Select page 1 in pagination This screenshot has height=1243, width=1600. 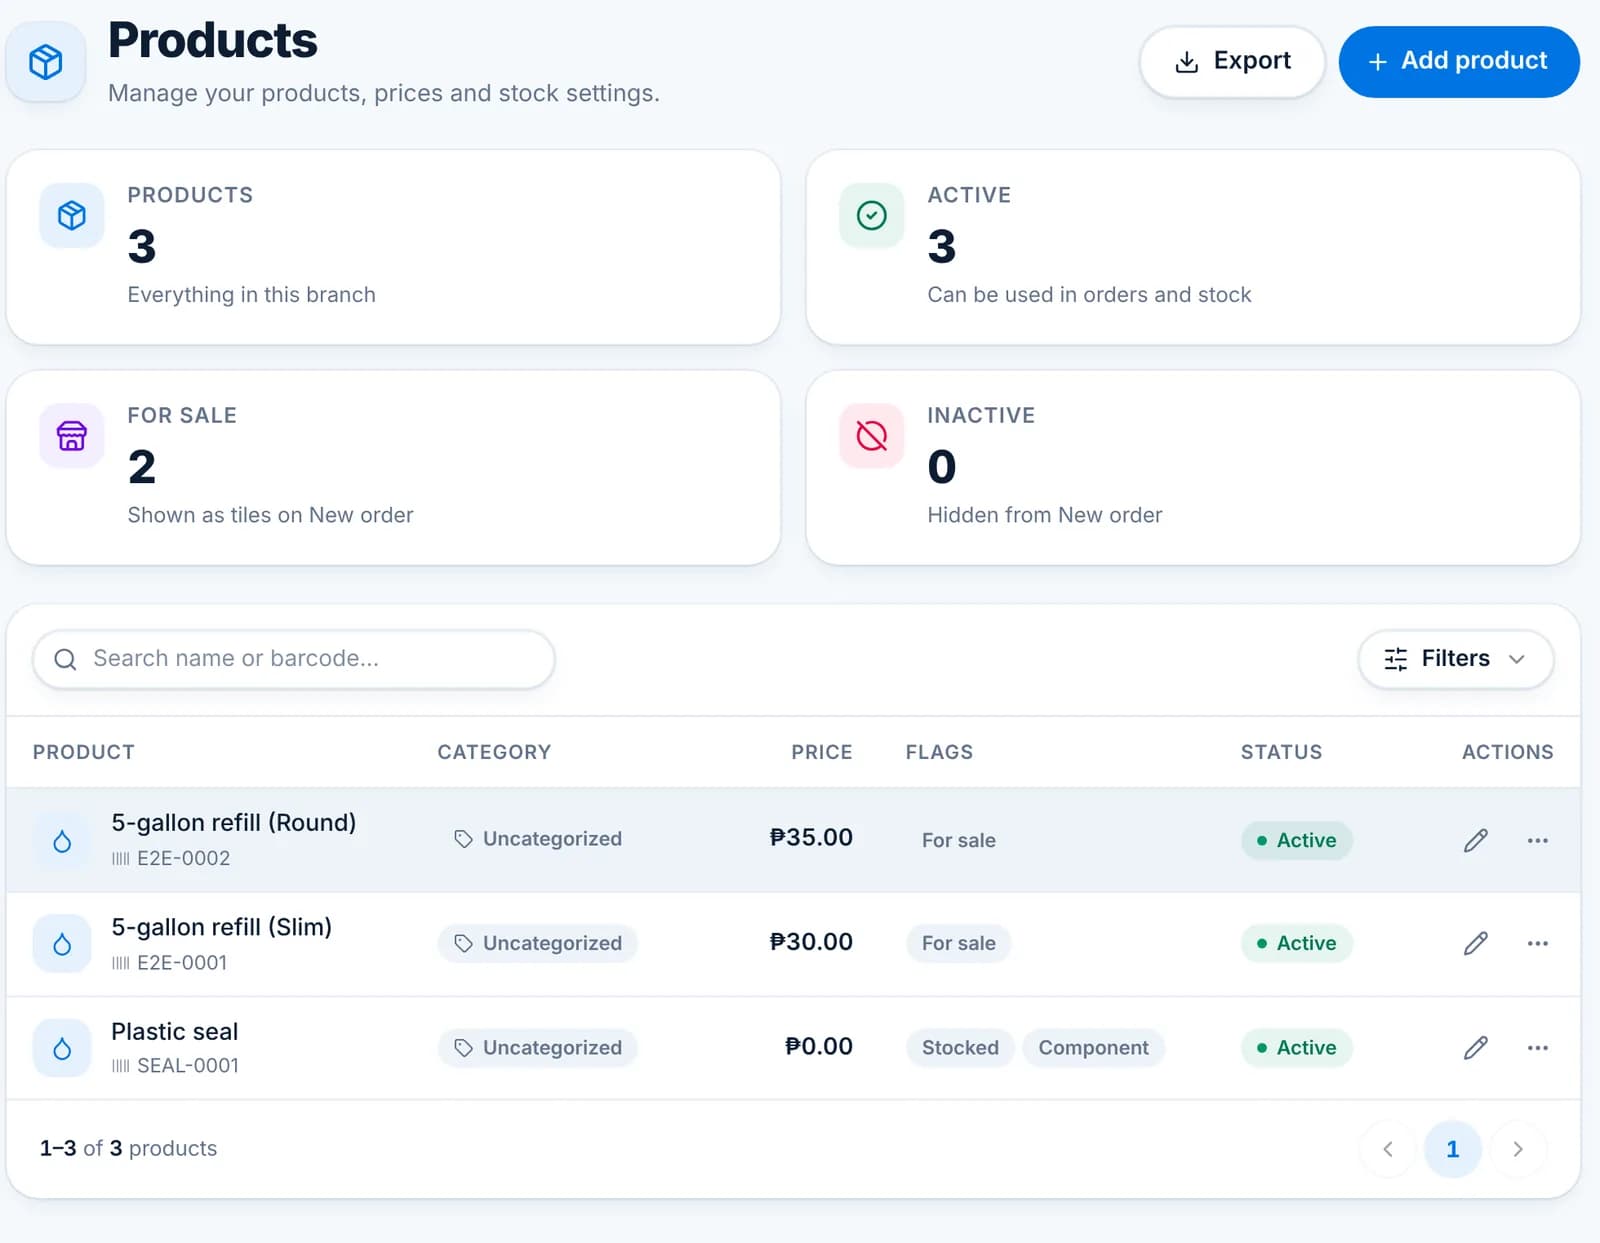1453,1149
